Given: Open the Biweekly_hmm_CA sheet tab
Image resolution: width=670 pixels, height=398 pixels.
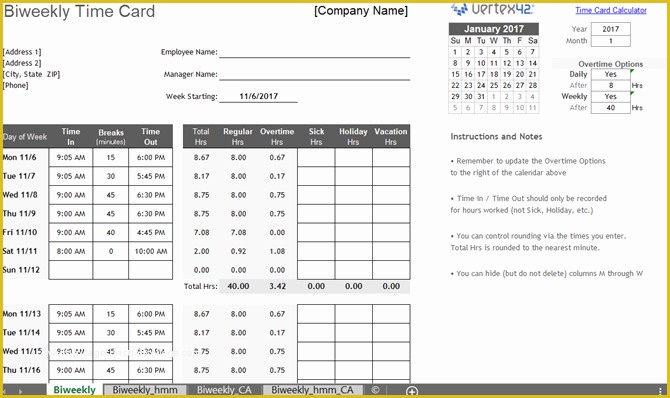Looking at the screenshot, I should tap(312, 390).
